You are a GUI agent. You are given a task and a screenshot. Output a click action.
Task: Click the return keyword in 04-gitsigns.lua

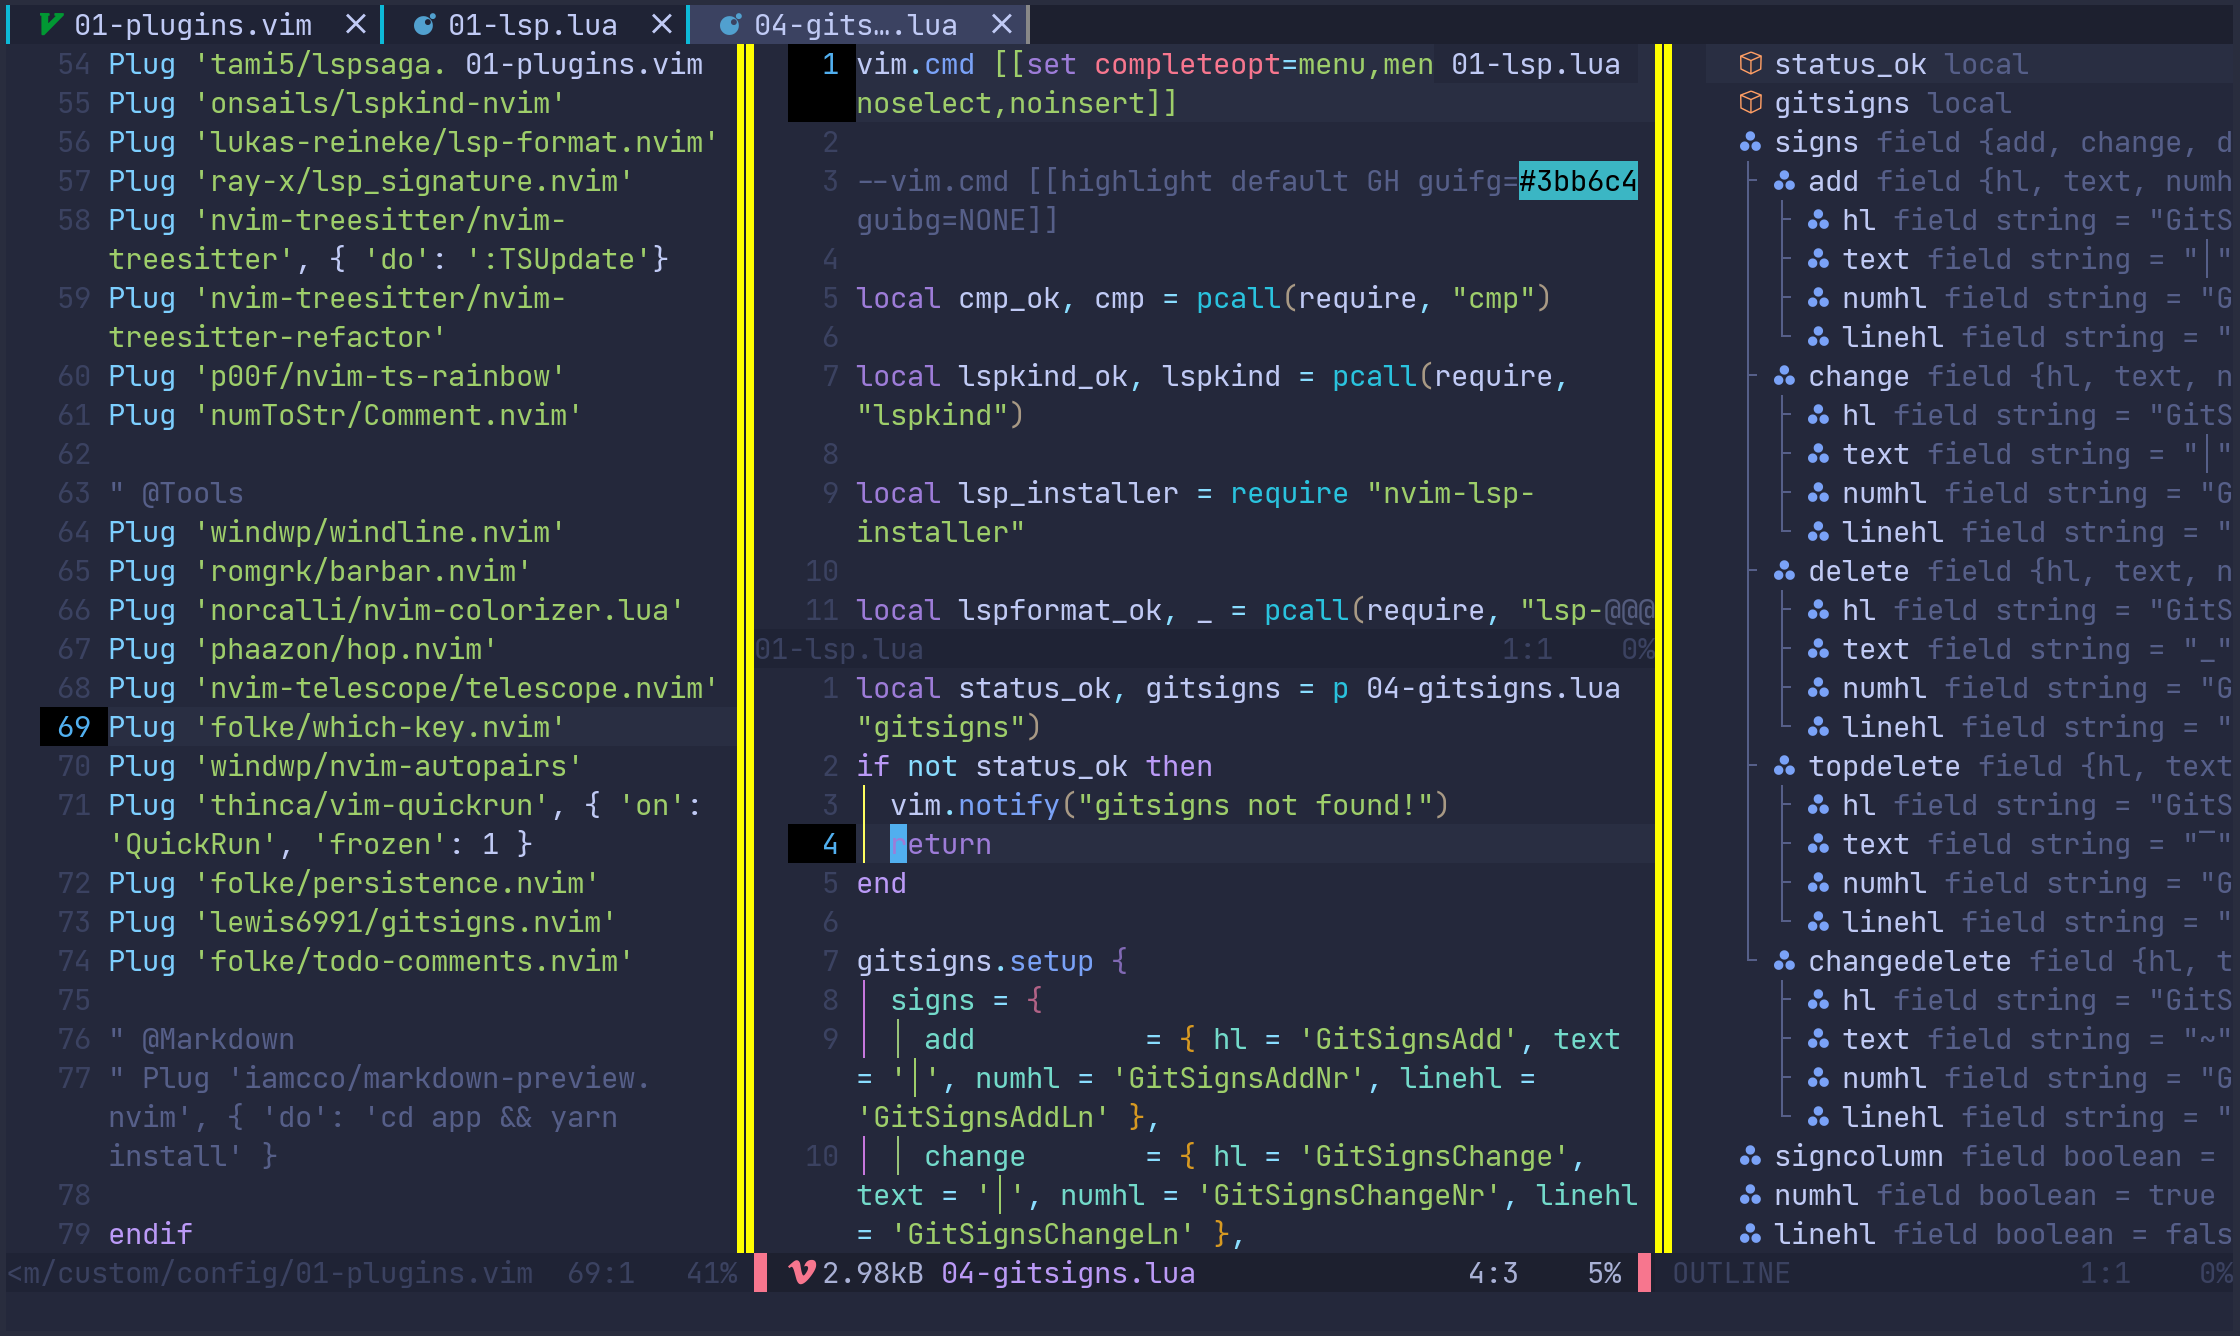pyautogui.click(x=941, y=844)
